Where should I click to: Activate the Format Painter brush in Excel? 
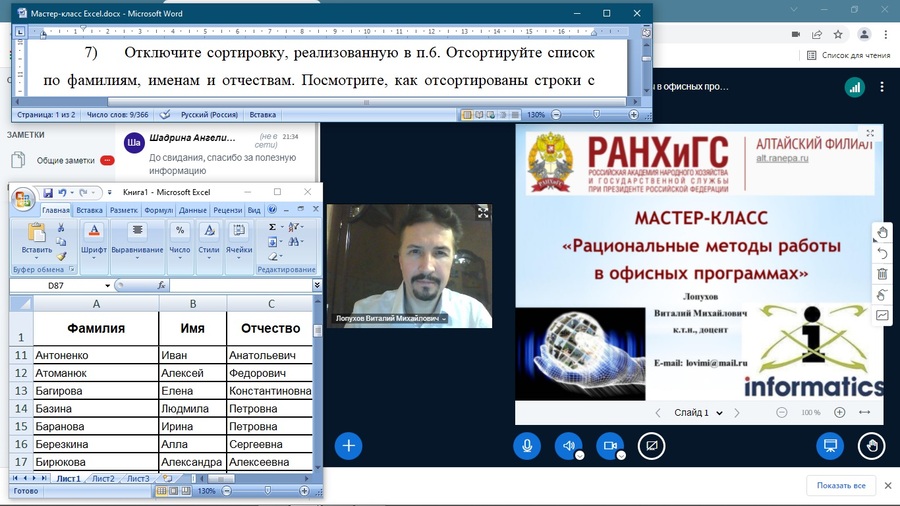point(61,256)
